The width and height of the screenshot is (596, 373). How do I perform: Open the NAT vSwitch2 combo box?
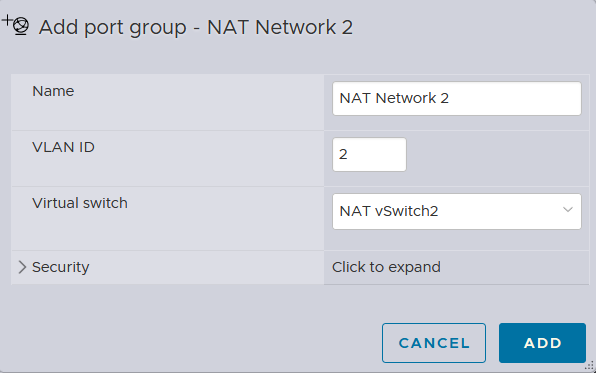click(x=457, y=211)
